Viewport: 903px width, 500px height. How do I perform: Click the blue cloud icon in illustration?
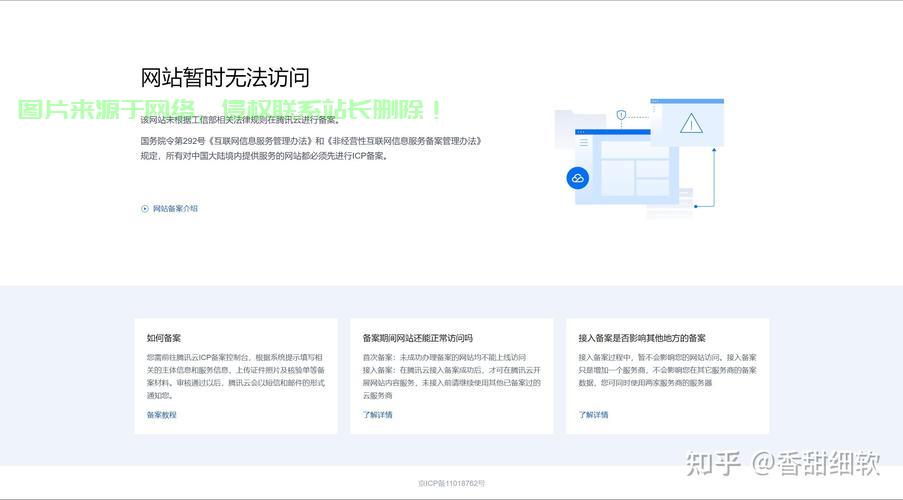click(578, 178)
